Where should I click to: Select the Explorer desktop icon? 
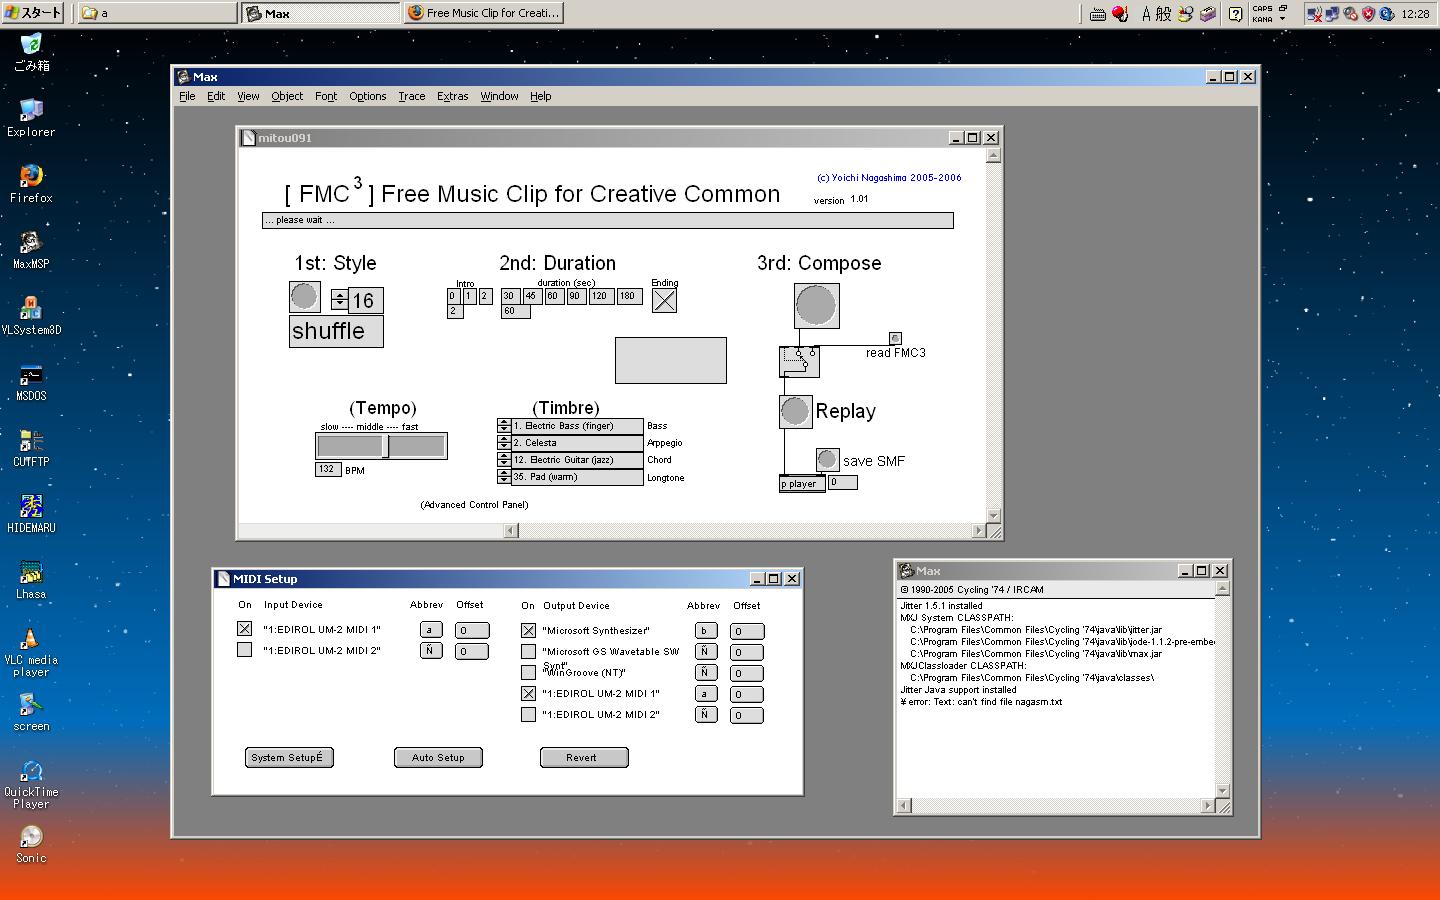(31, 118)
